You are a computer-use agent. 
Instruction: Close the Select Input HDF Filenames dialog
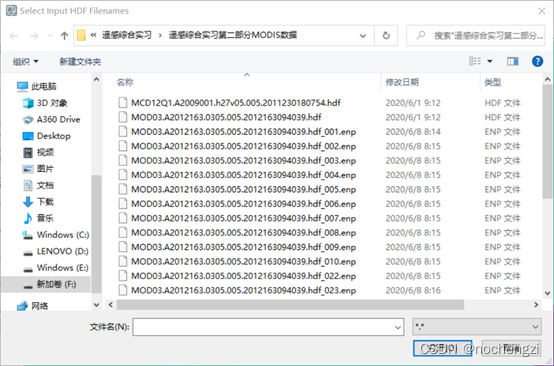(x=541, y=11)
